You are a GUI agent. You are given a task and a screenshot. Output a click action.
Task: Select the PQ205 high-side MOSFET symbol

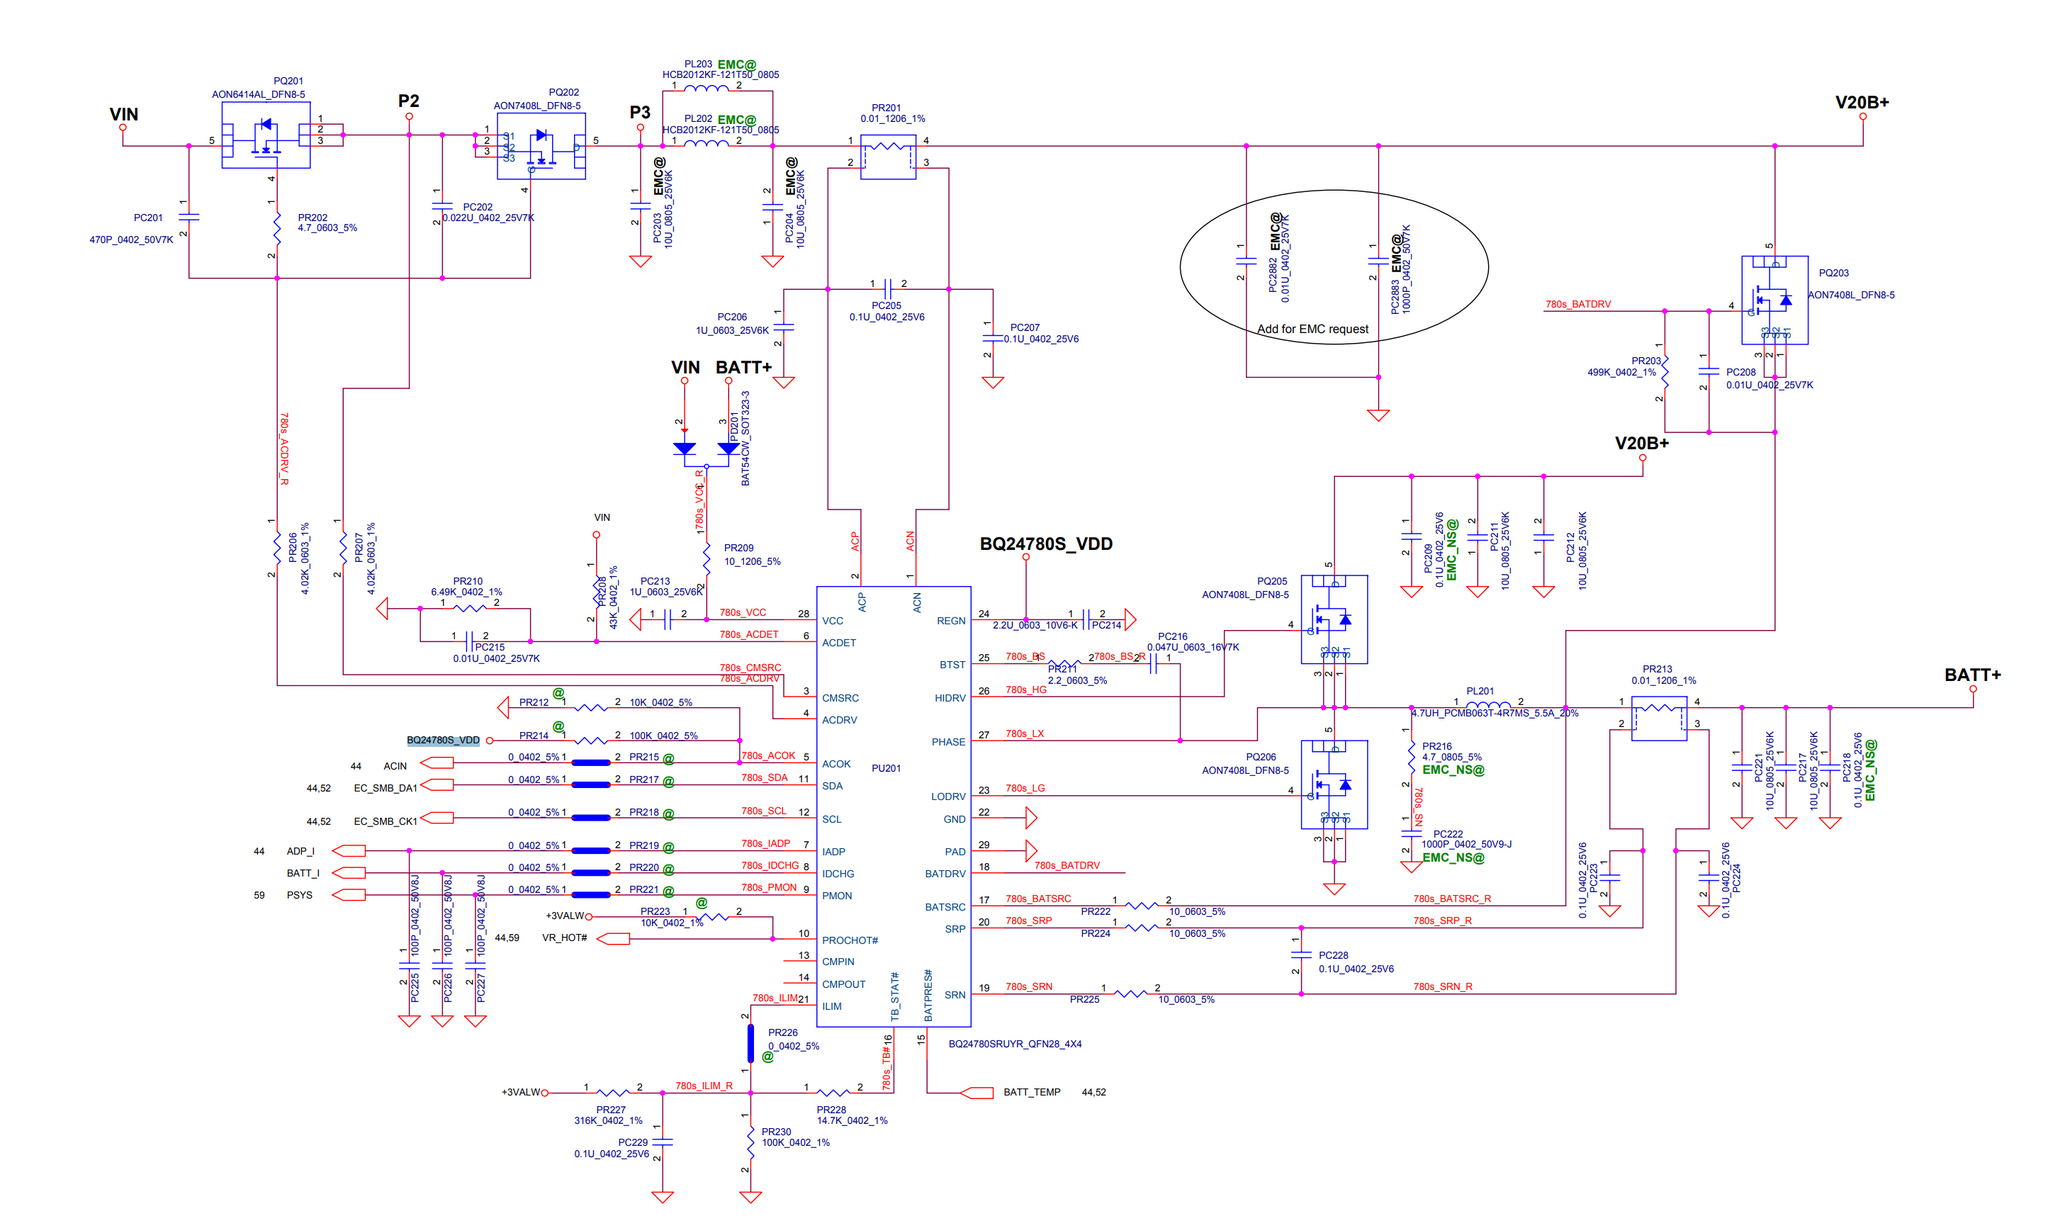tap(1333, 619)
